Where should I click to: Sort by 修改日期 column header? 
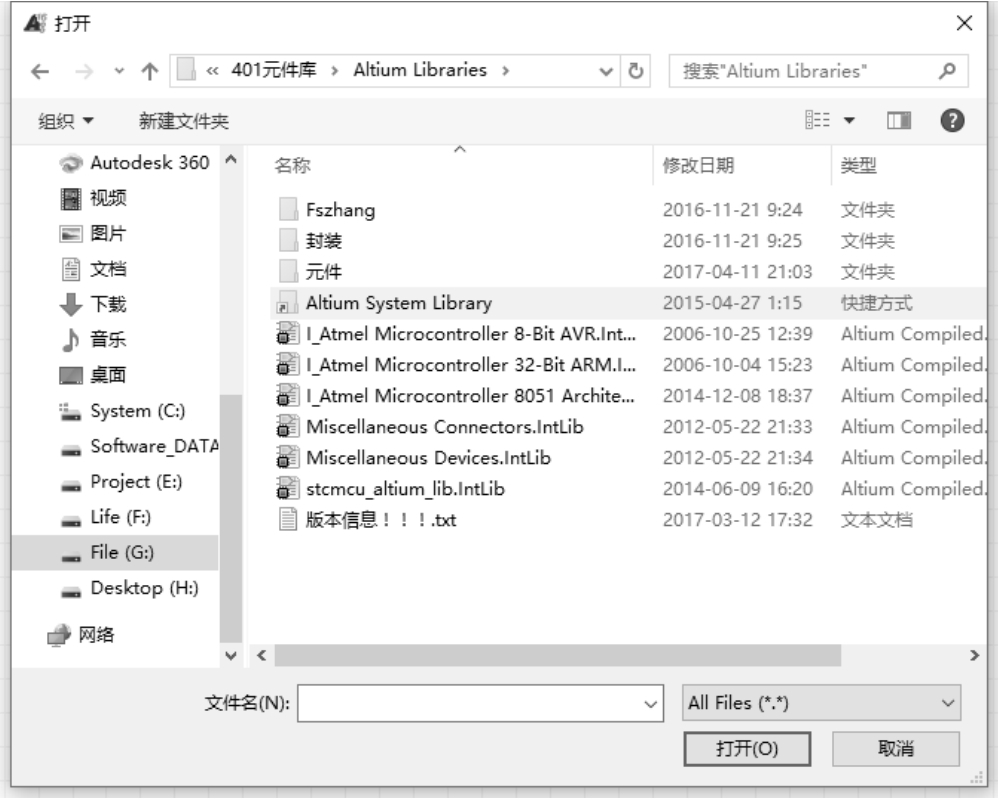click(x=698, y=166)
